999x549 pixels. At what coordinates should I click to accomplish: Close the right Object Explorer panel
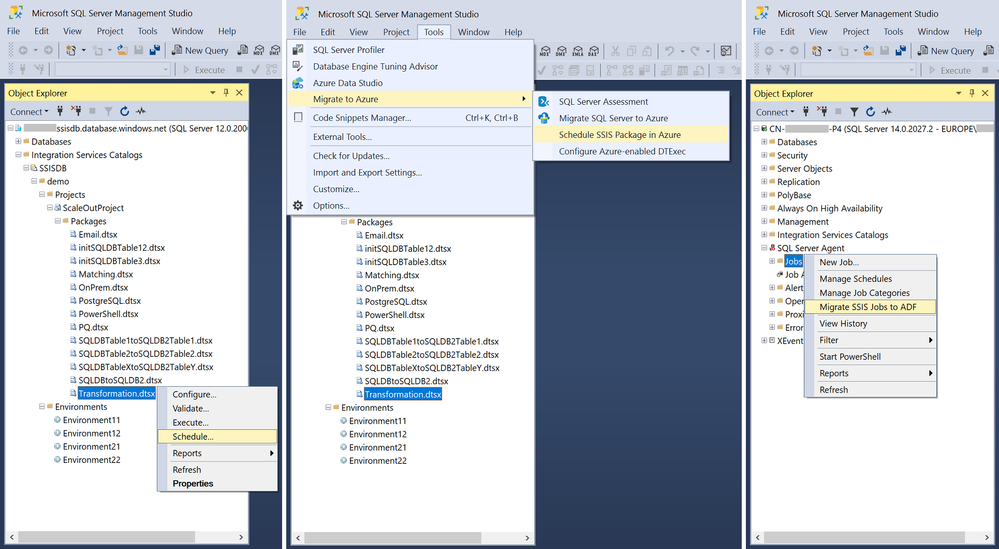pyautogui.click(x=986, y=94)
